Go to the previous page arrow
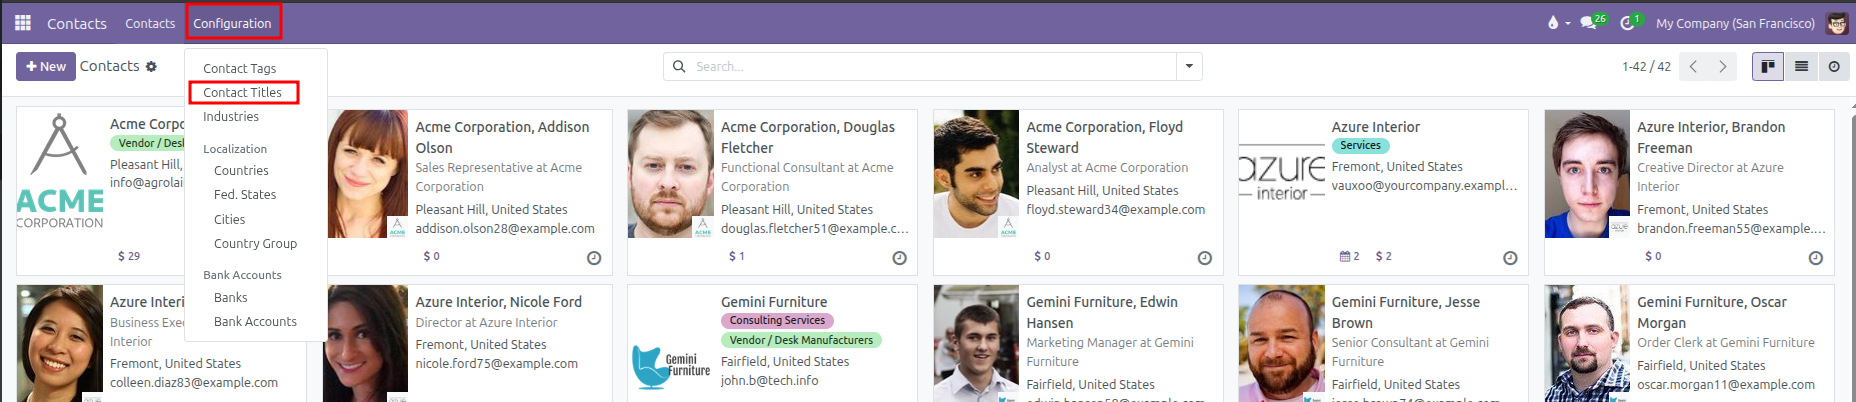 [x=1693, y=67]
